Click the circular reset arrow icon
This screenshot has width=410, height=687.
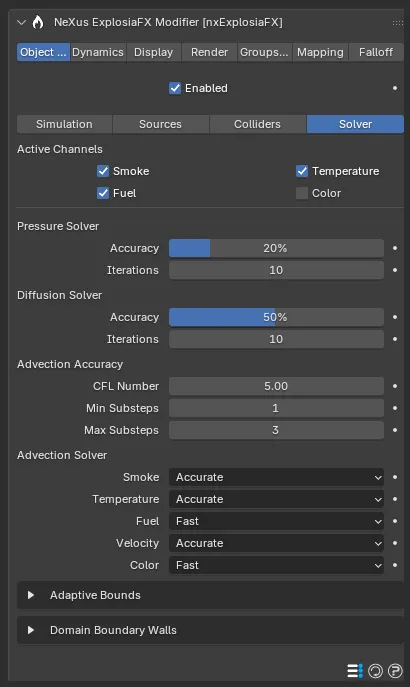375,670
